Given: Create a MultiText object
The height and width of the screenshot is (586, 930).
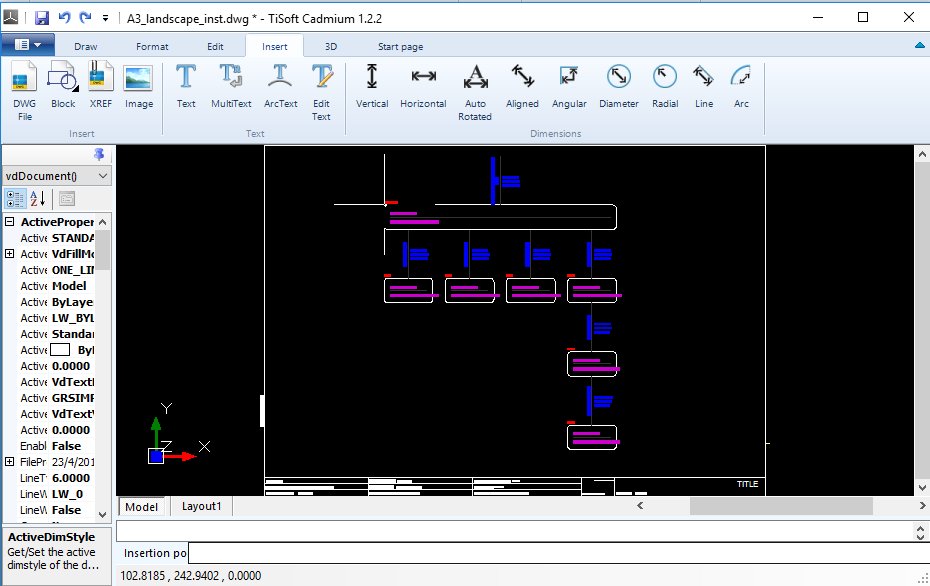Looking at the screenshot, I should tap(230, 88).
